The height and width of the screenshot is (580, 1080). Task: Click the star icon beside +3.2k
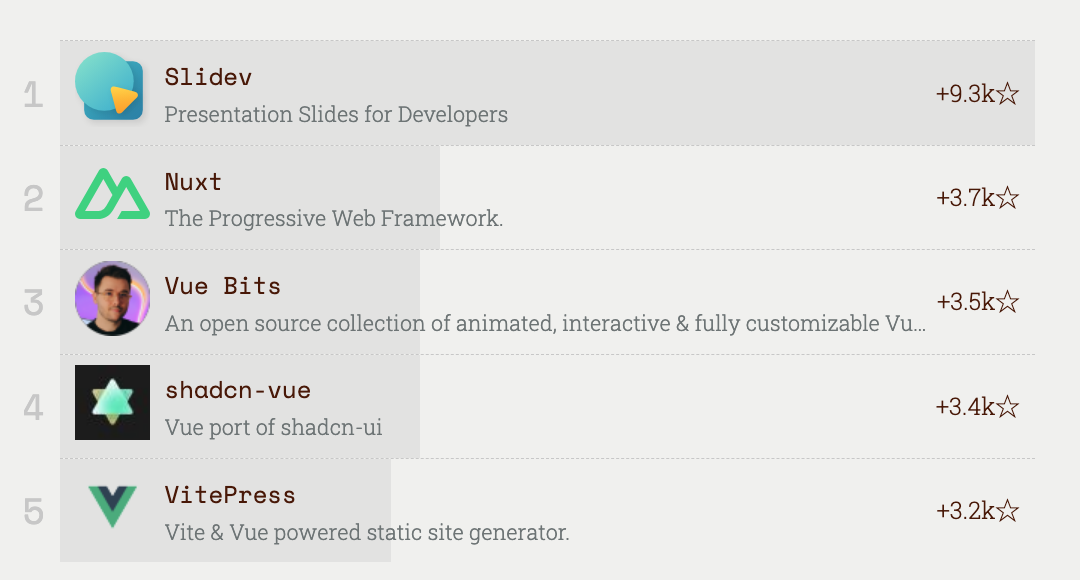(x=1008, y=512)
